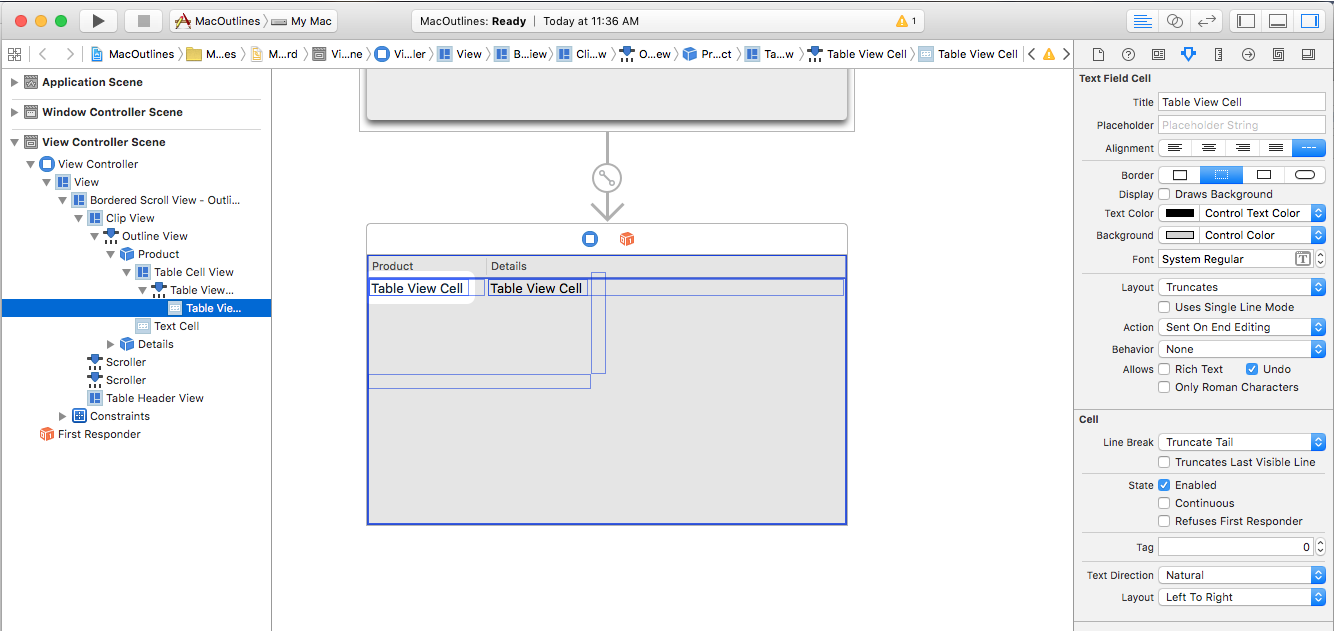Open the File inspector tab icon
Screen dimensions: 1334x631
(1098, 54)
